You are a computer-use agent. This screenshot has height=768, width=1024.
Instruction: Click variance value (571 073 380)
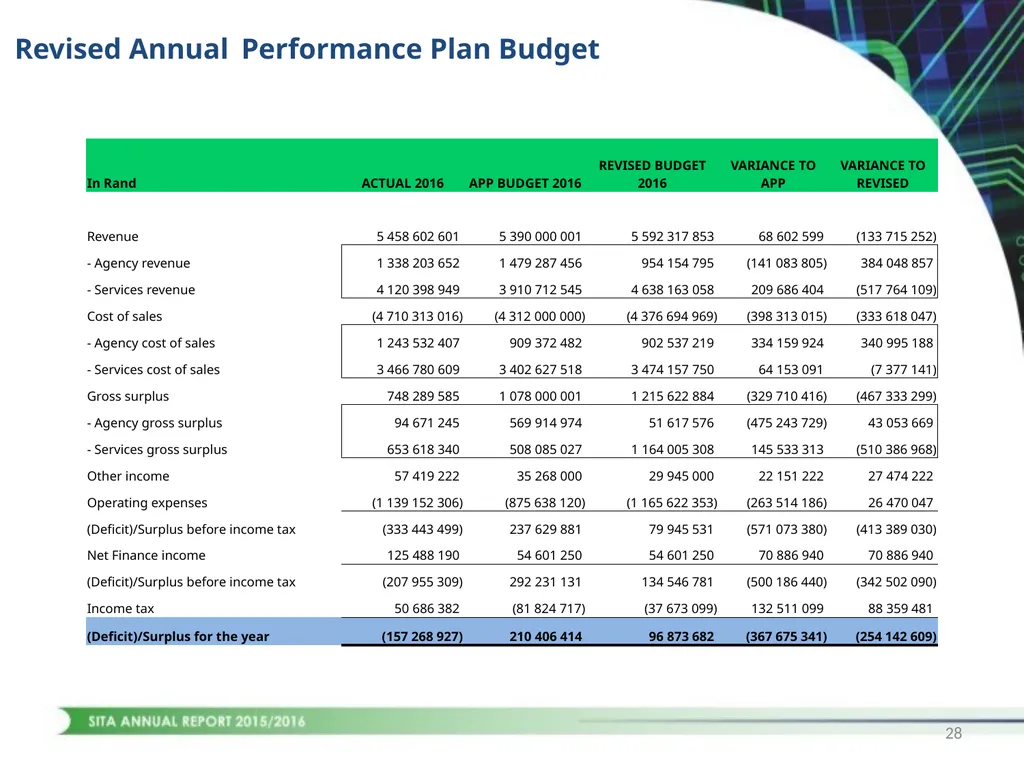point(786,530)
